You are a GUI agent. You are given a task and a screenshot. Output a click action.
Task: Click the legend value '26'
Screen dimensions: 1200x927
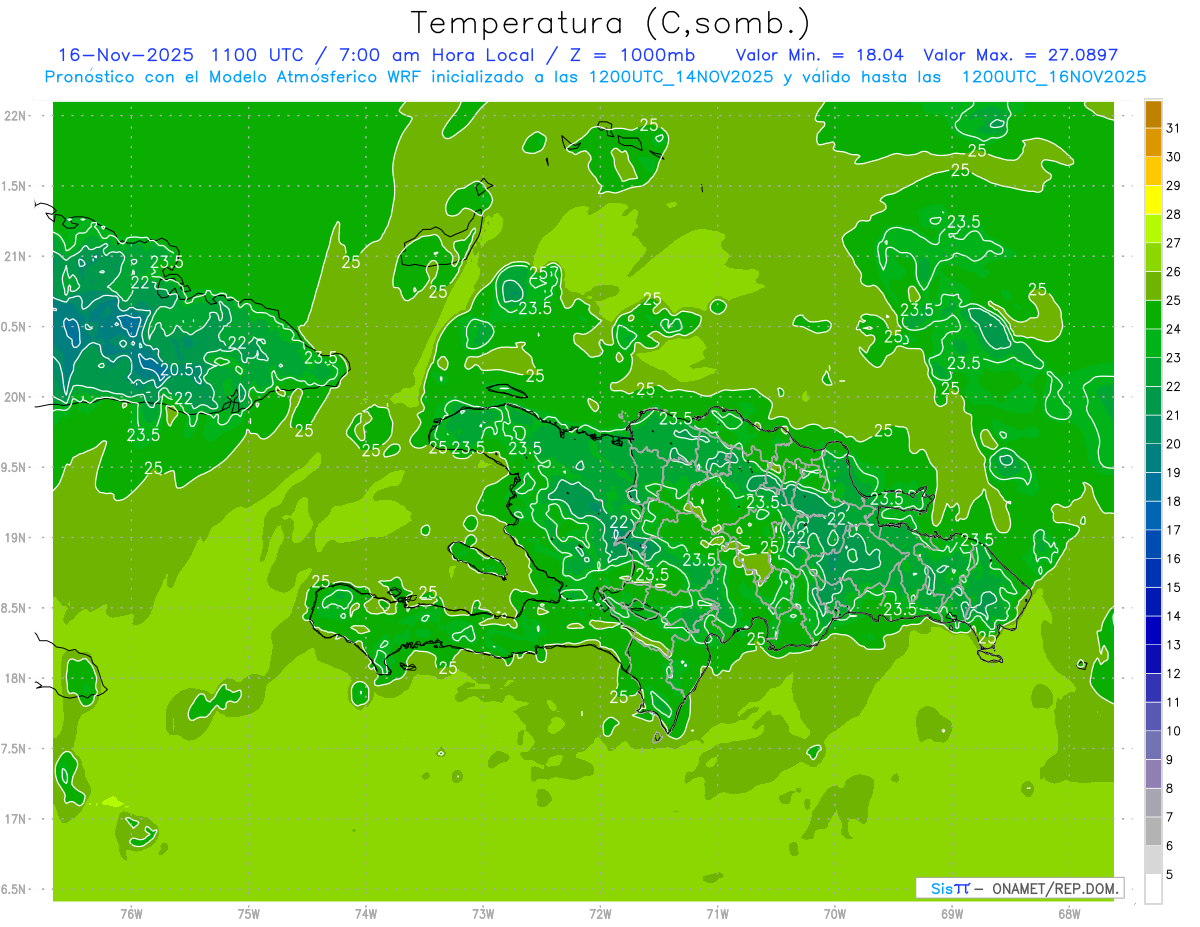coord(1174,272)
